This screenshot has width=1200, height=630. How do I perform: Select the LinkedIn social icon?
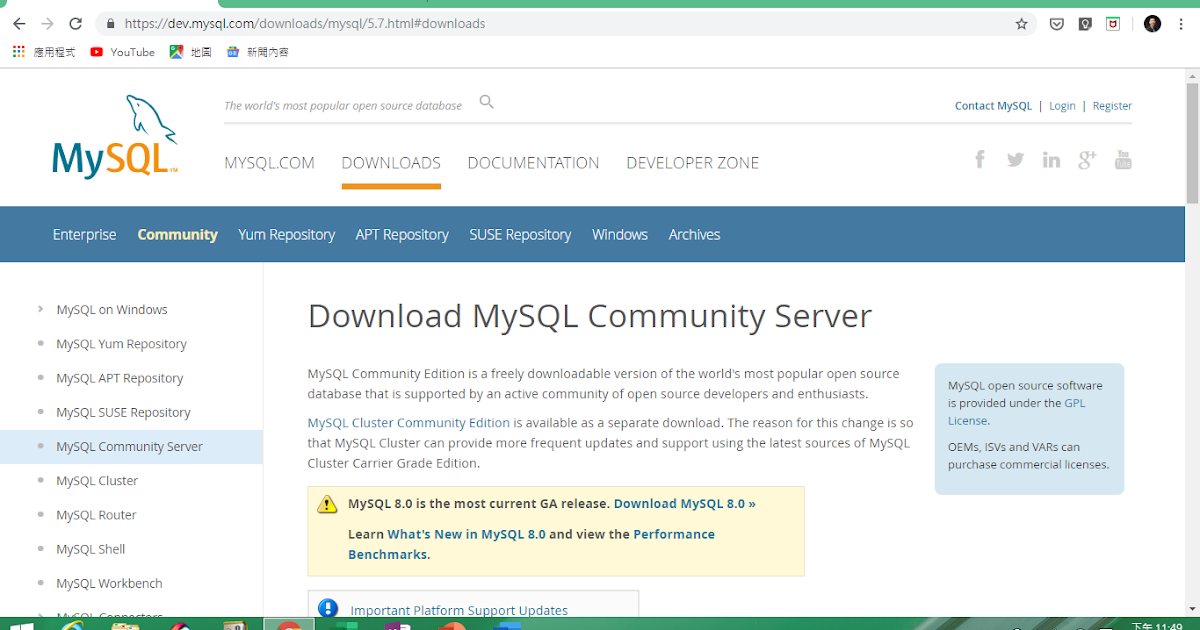coord(1051,159)
